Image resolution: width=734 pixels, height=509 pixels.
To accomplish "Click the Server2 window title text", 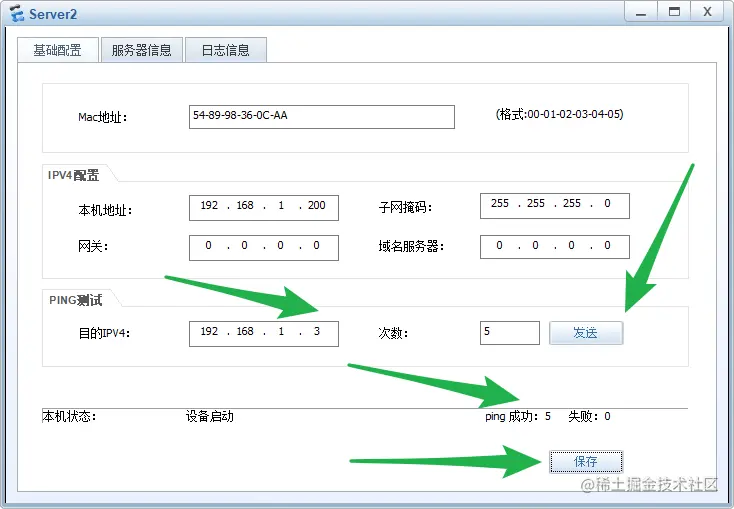I will pos(53,14).
